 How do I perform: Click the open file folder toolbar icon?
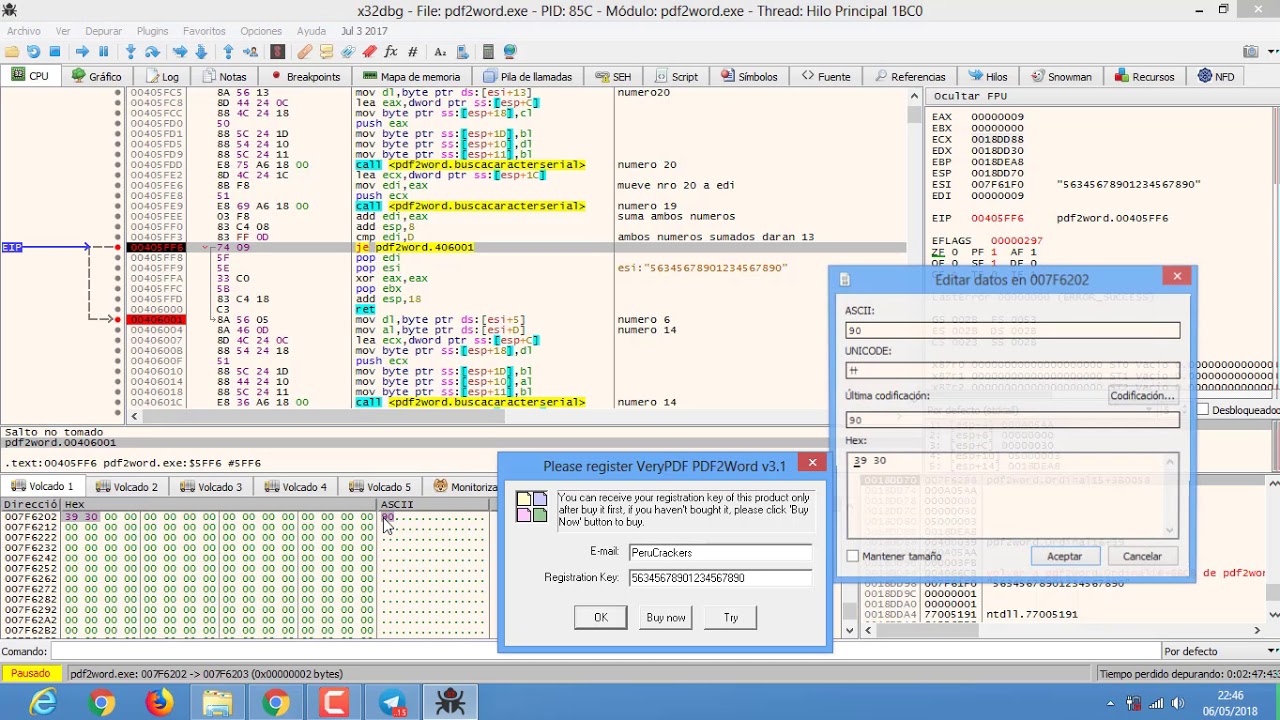click(x=12, y=51)
